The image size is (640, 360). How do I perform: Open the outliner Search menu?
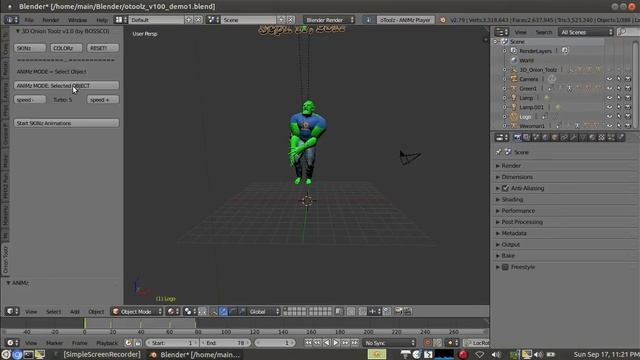(543, 32)
